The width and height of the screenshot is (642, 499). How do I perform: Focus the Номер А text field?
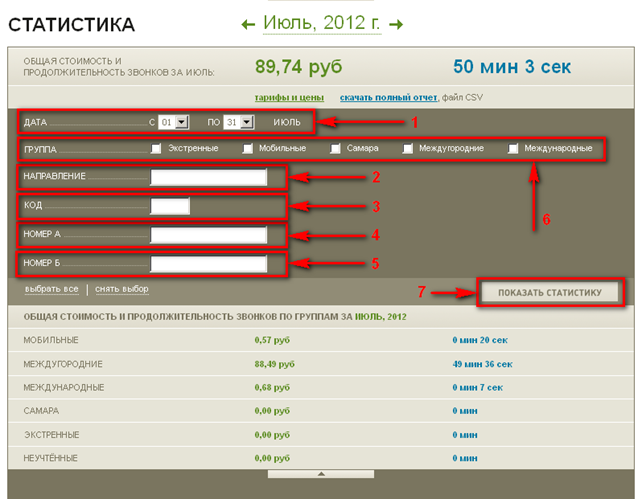point(208,235)
